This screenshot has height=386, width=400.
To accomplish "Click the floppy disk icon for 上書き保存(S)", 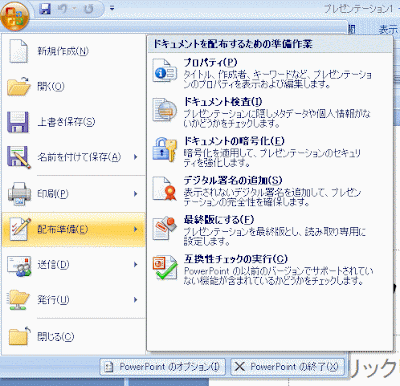I will point(18,122).
